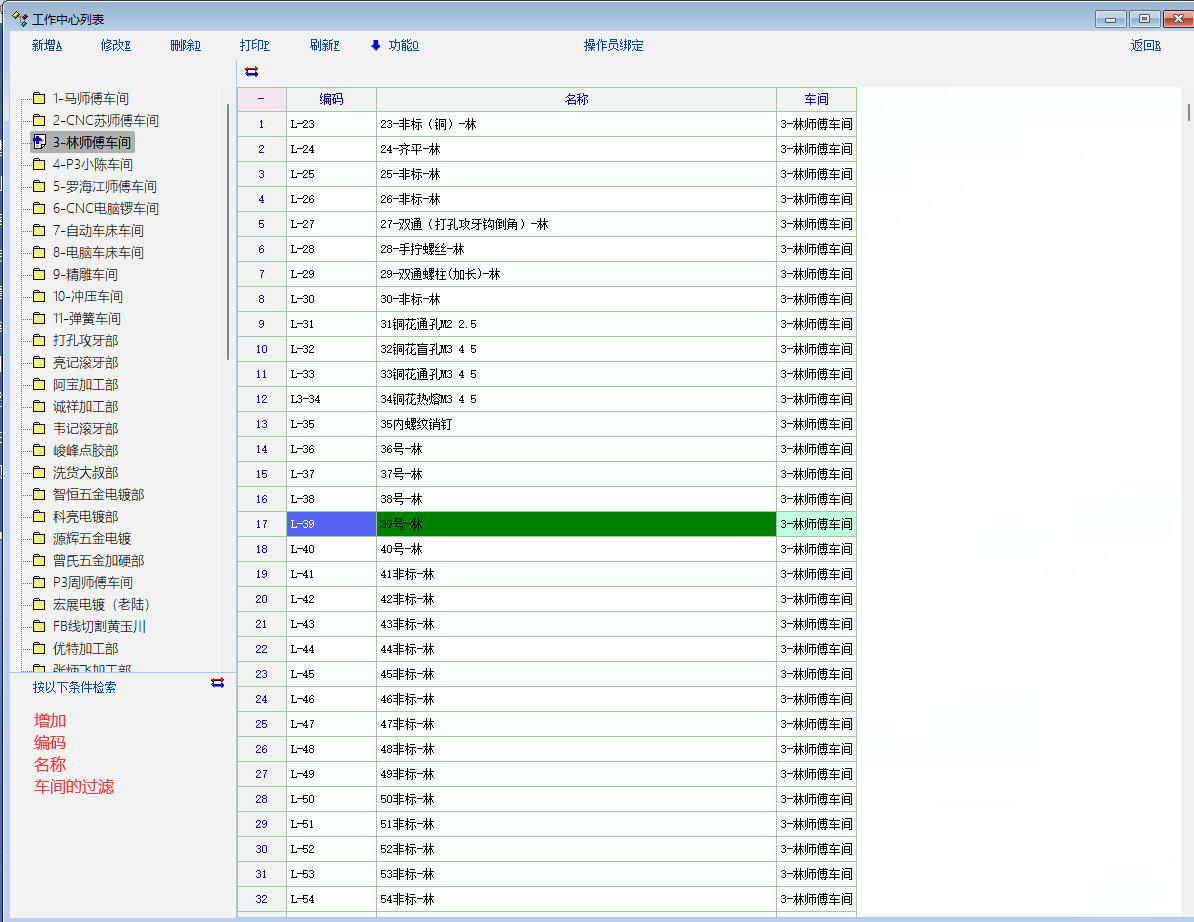Viewport: 1194px width, 922px height.
Task: Click the folder icon for 1-马师傅车间
Action: [x=39, y=99]
